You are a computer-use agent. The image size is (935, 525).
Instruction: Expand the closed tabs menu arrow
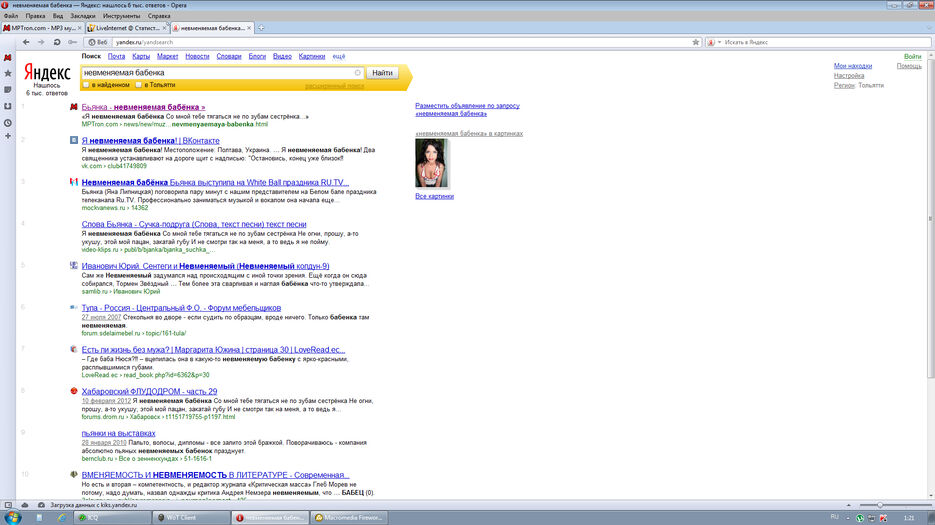[929, 28]
